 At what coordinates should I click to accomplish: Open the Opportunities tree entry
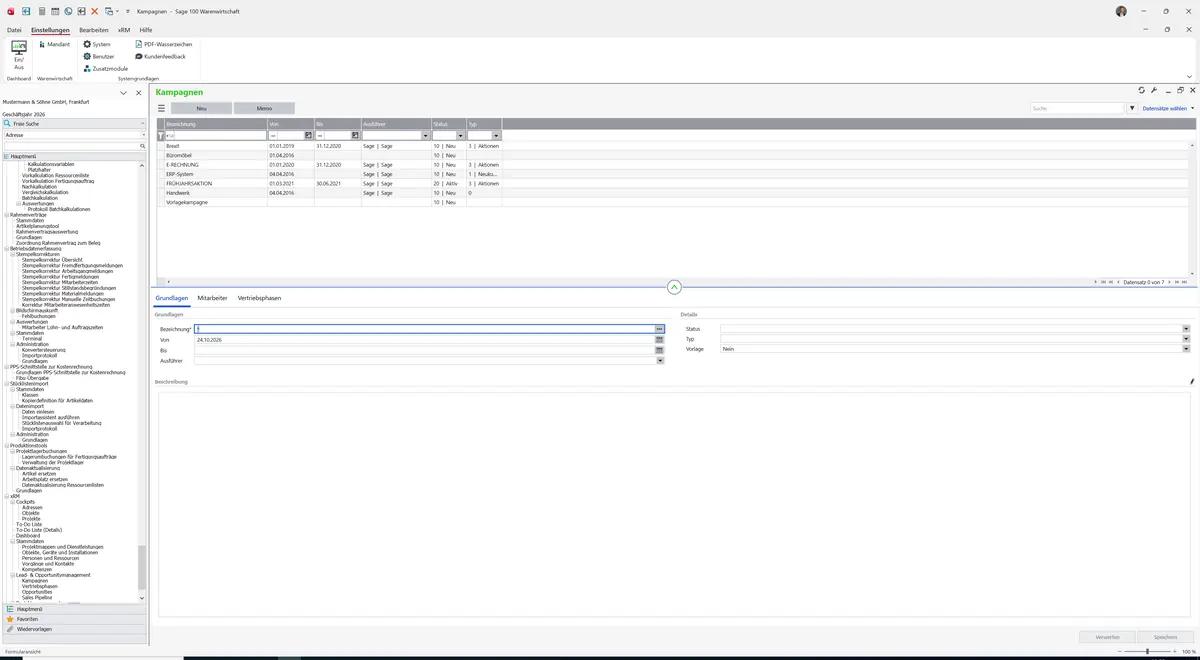coord(37,592)
